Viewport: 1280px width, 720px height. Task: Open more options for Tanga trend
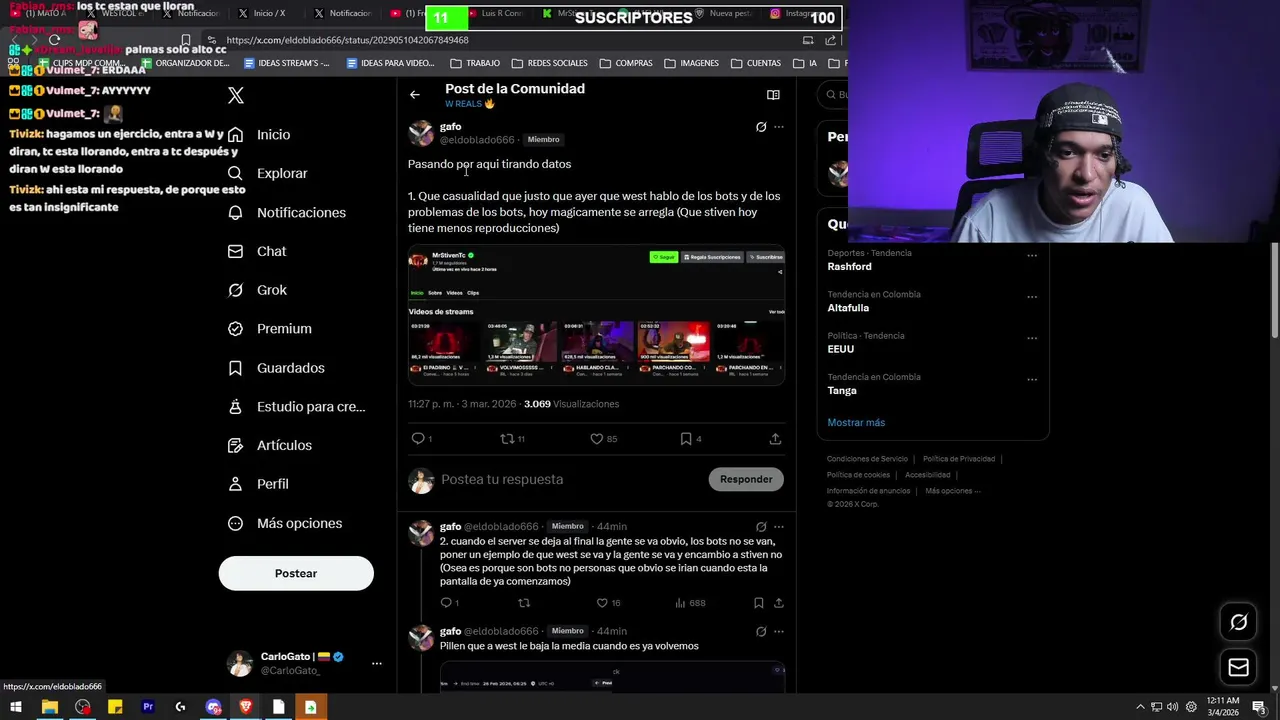[1032, 380]
